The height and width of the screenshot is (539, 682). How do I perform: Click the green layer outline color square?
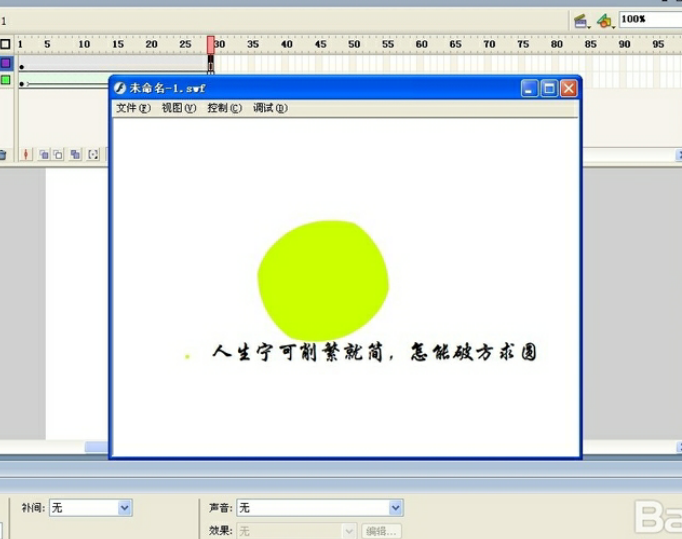coord(6,80)
